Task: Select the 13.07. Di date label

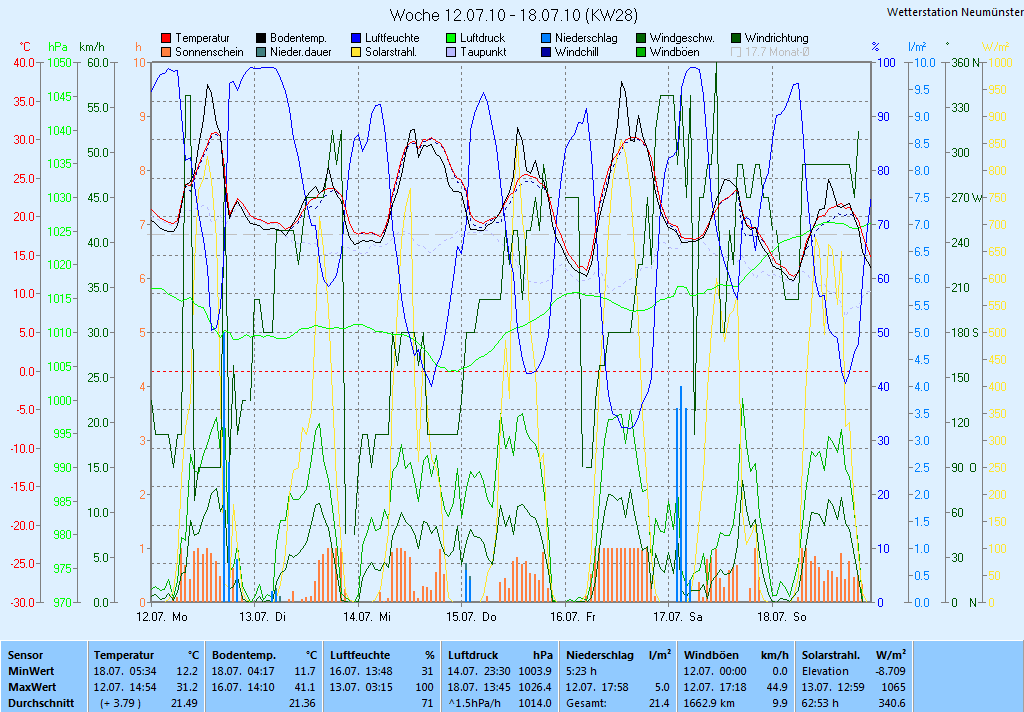Action: pyautogui.click(x=262, y=617)
